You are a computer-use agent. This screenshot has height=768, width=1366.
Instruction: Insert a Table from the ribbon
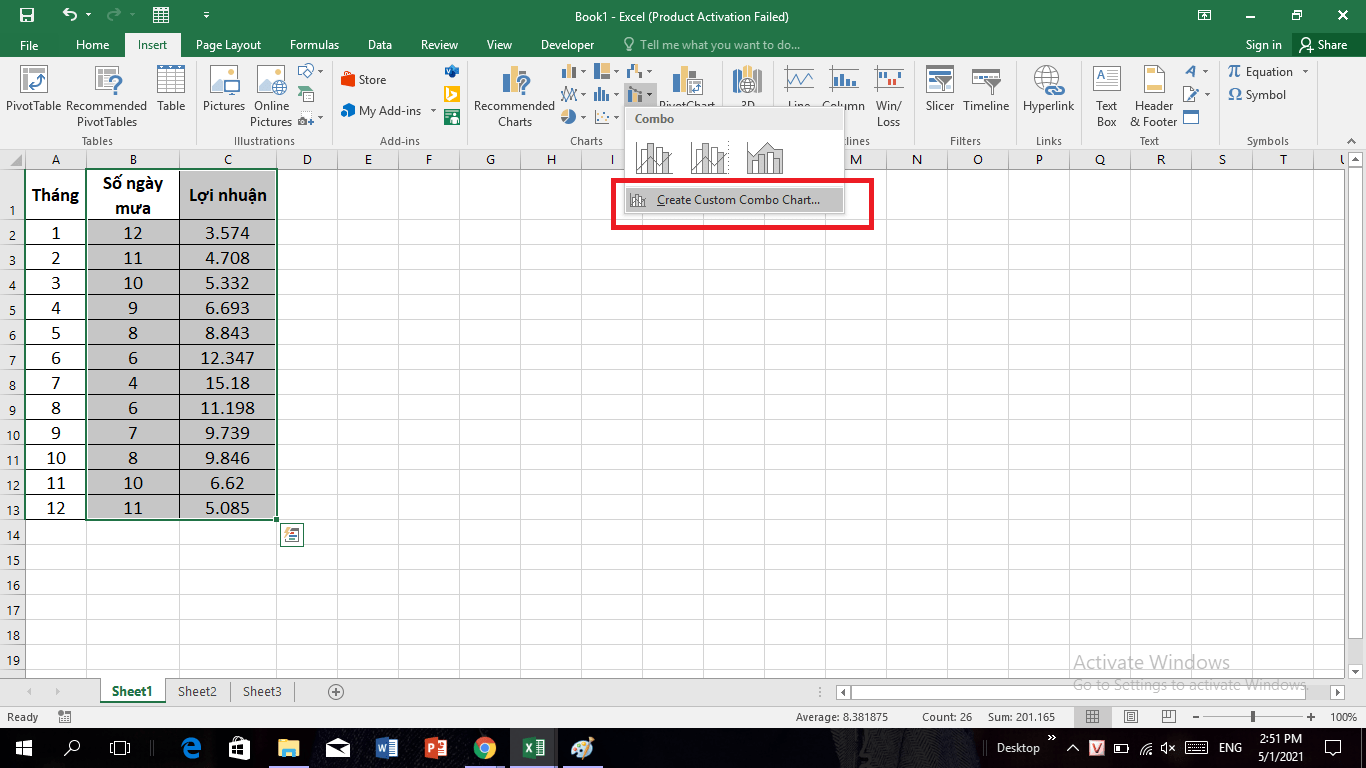[x=171, y=89]
